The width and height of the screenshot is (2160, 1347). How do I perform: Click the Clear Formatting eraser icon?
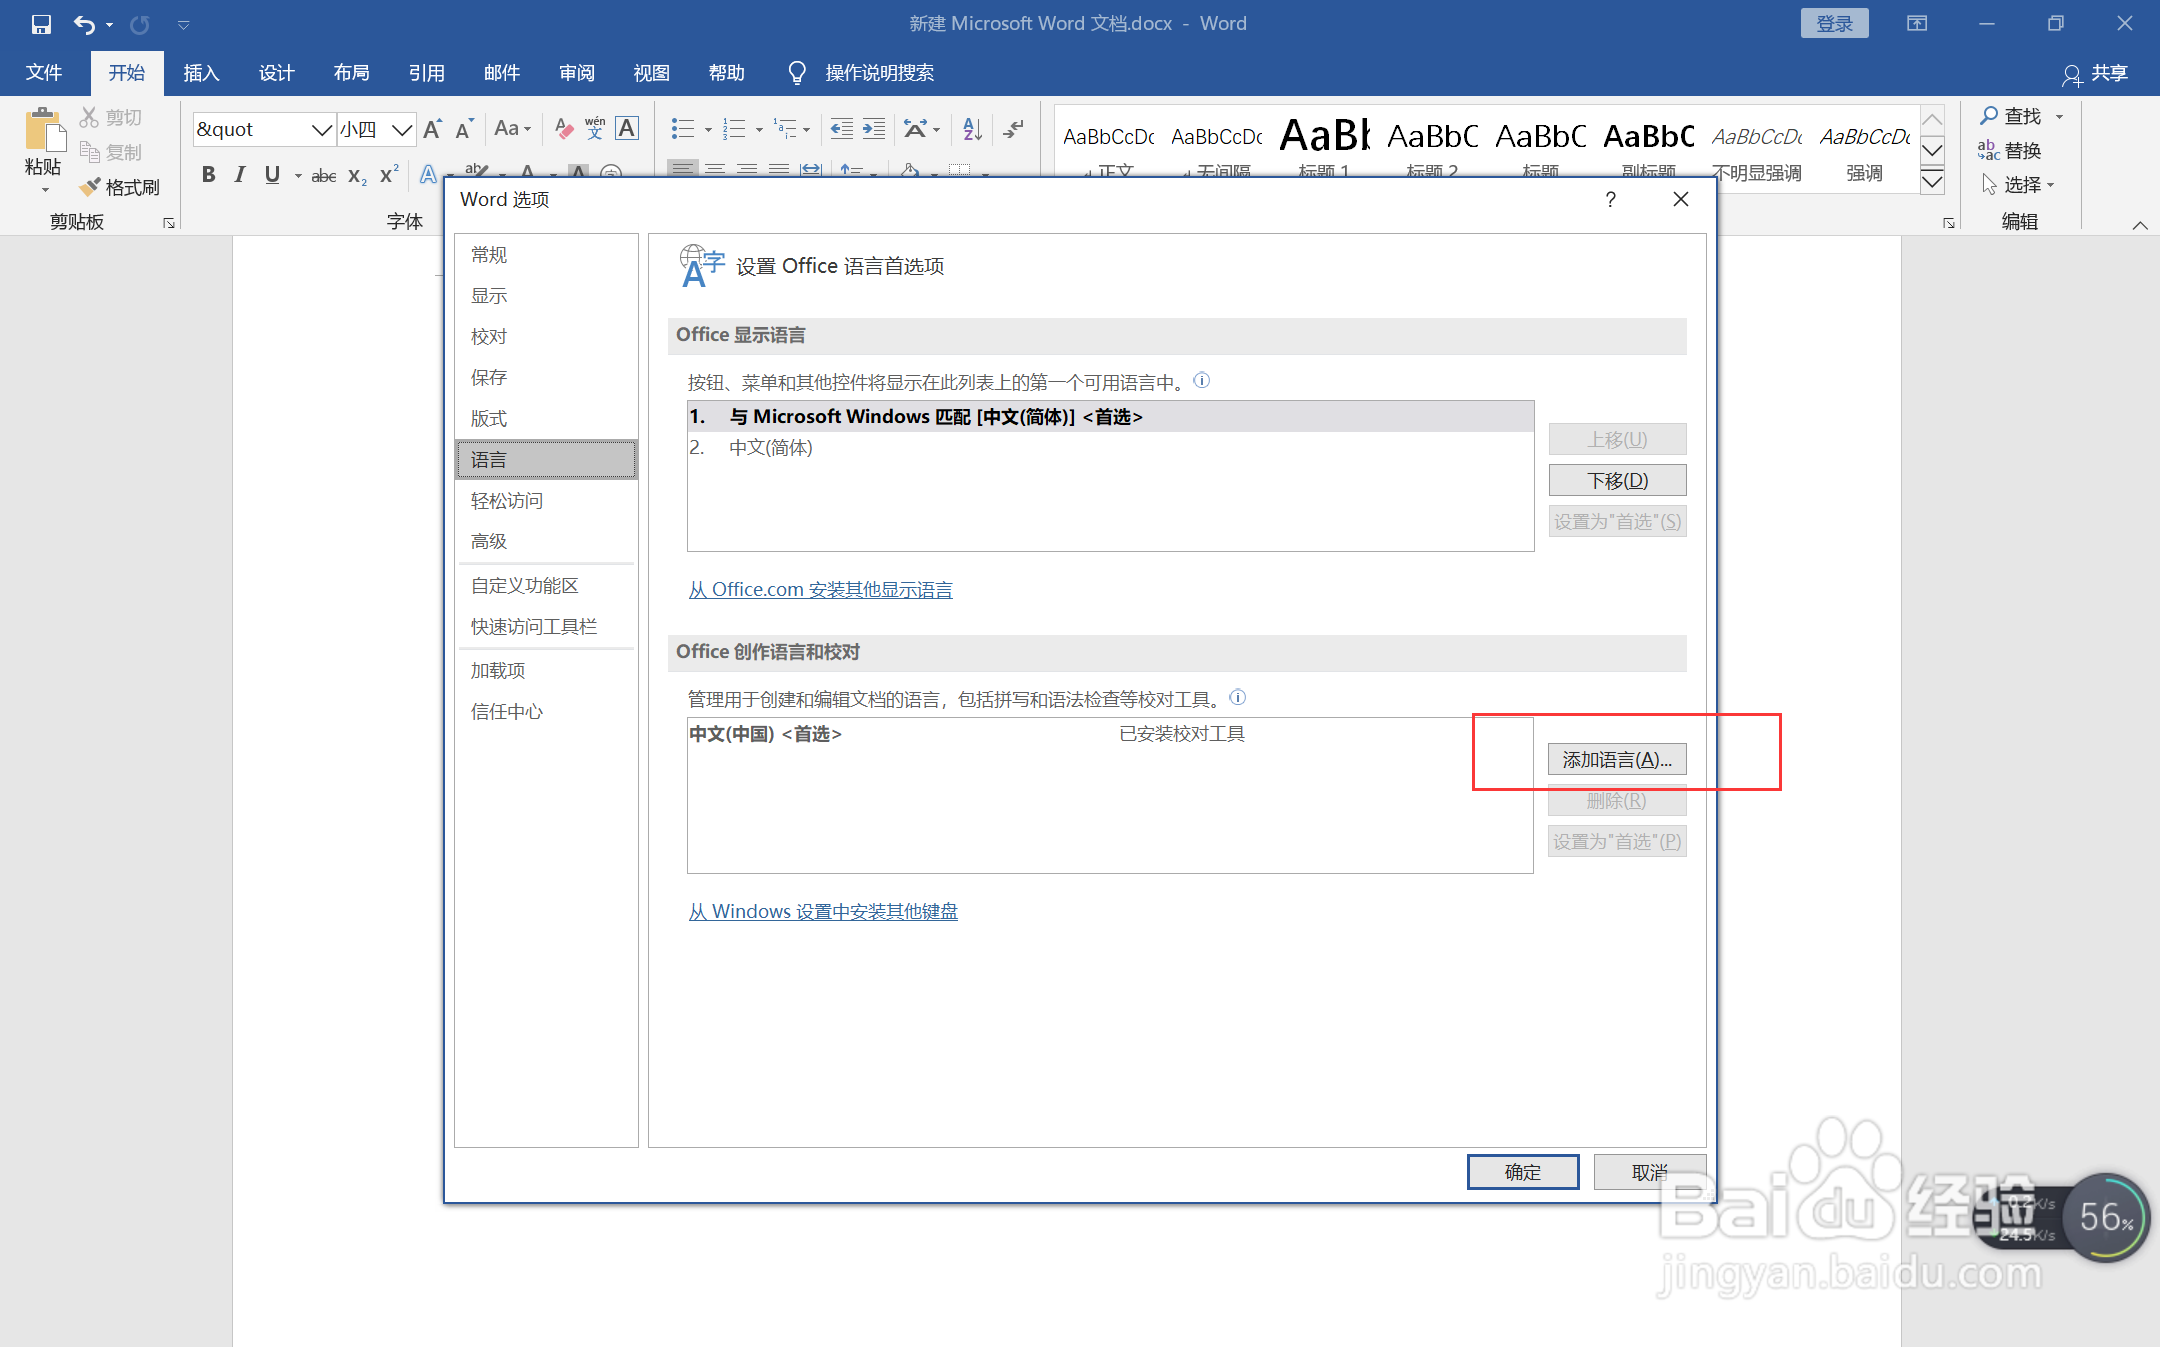pos(564,129)
